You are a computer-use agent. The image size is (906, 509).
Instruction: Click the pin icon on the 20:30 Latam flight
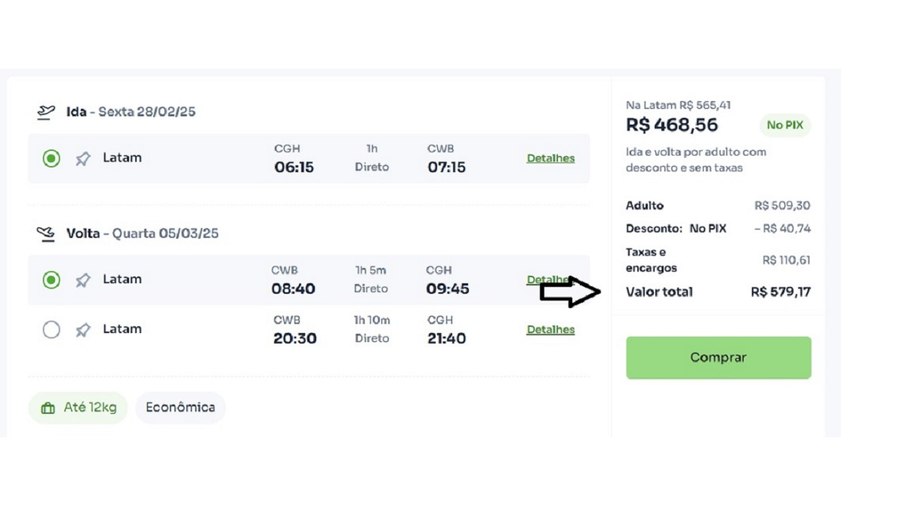[x=83, y=330]
